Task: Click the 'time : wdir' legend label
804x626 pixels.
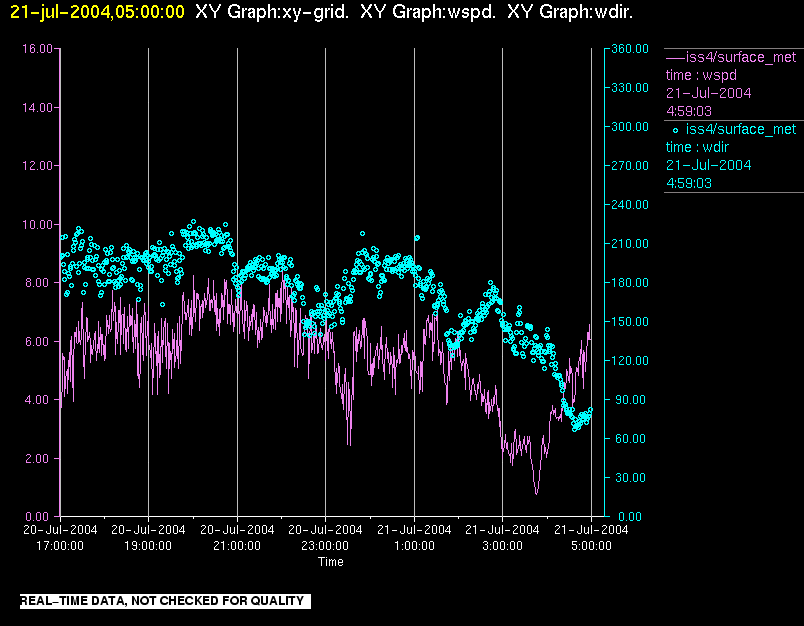Action: pos(697,147)
